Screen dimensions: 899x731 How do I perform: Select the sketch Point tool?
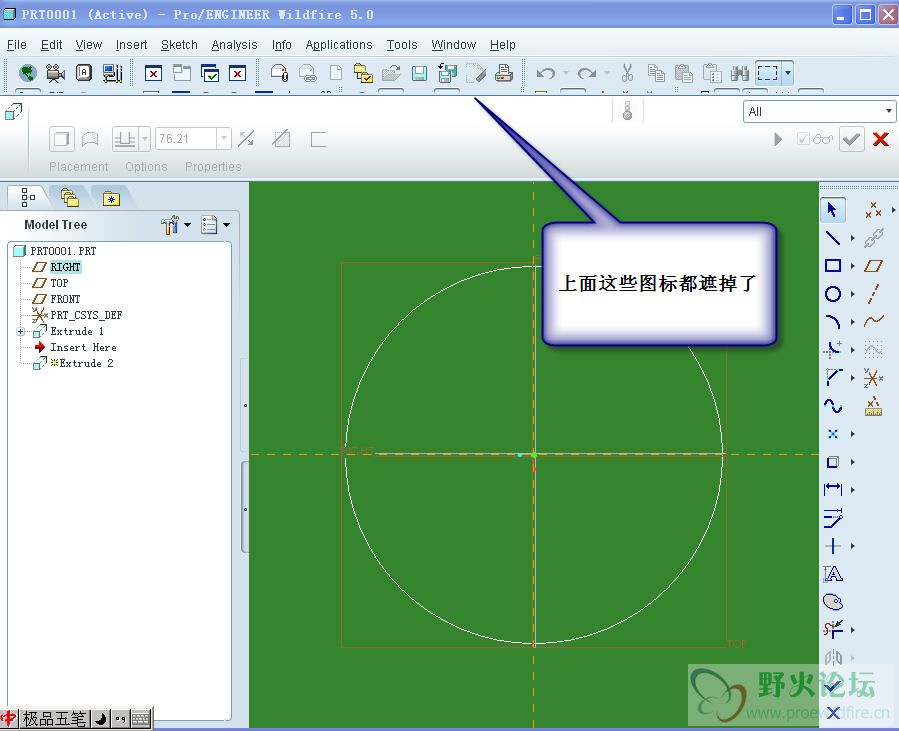click(x=832, y=433)
